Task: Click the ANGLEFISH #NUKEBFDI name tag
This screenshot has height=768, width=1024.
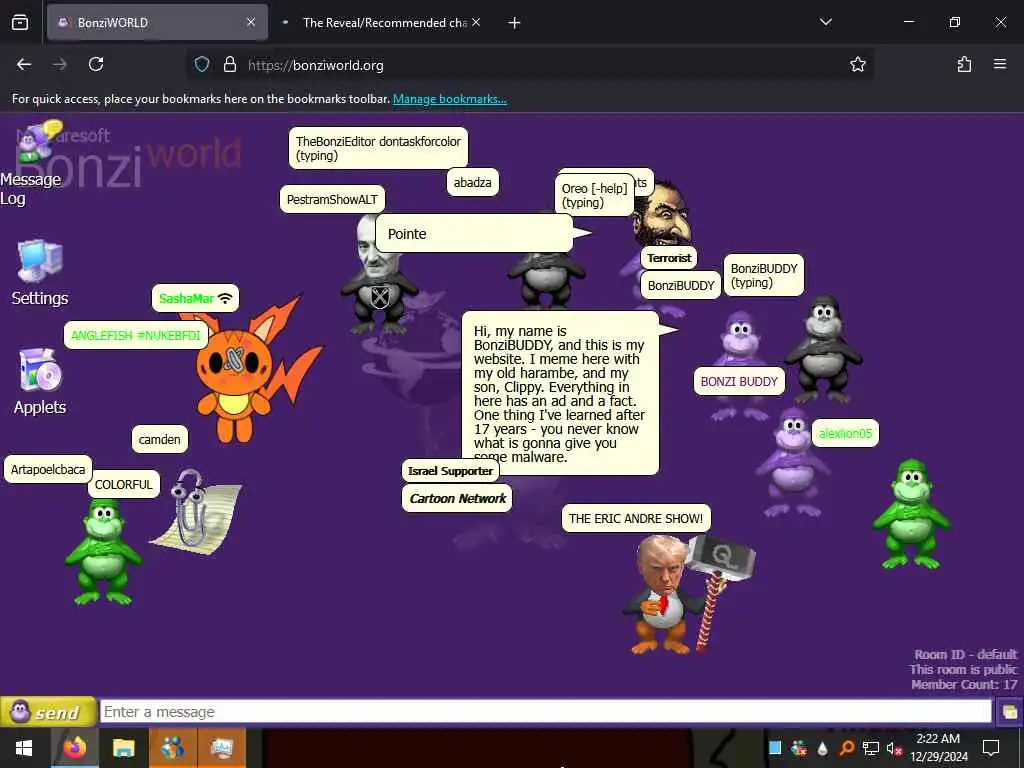Action: (x=136, y=335)
